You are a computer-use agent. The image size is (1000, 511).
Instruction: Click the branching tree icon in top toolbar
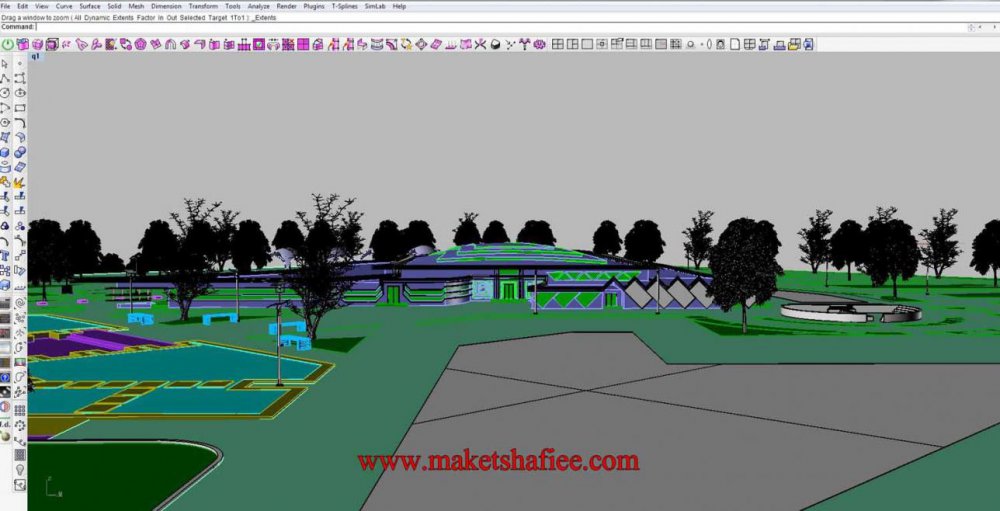(523, 44)
